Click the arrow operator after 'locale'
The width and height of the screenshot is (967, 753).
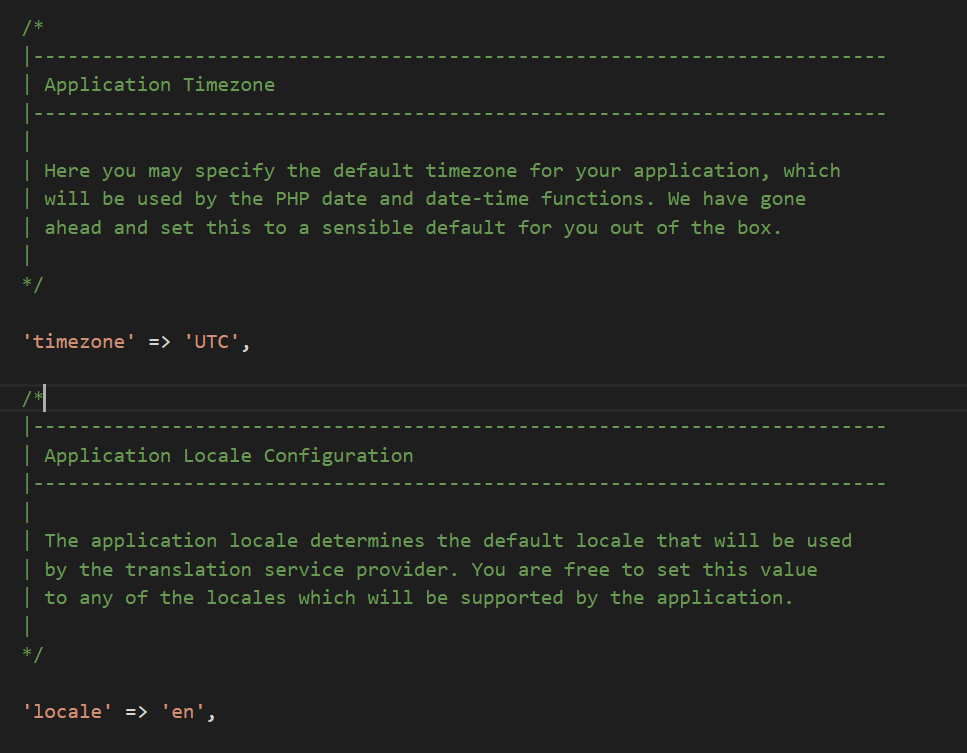click(x=137, y=712)
